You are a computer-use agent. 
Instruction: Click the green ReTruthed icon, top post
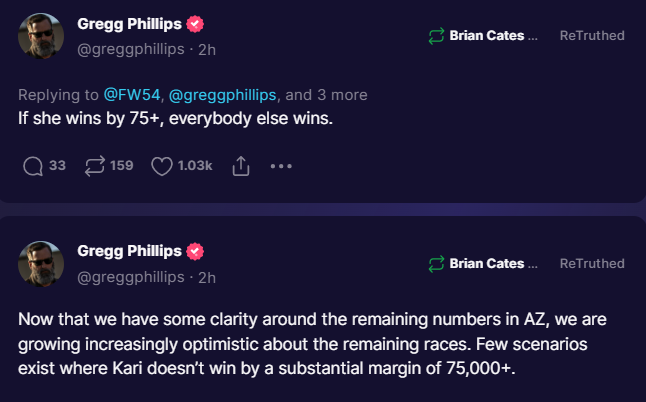tap(435, 36)
